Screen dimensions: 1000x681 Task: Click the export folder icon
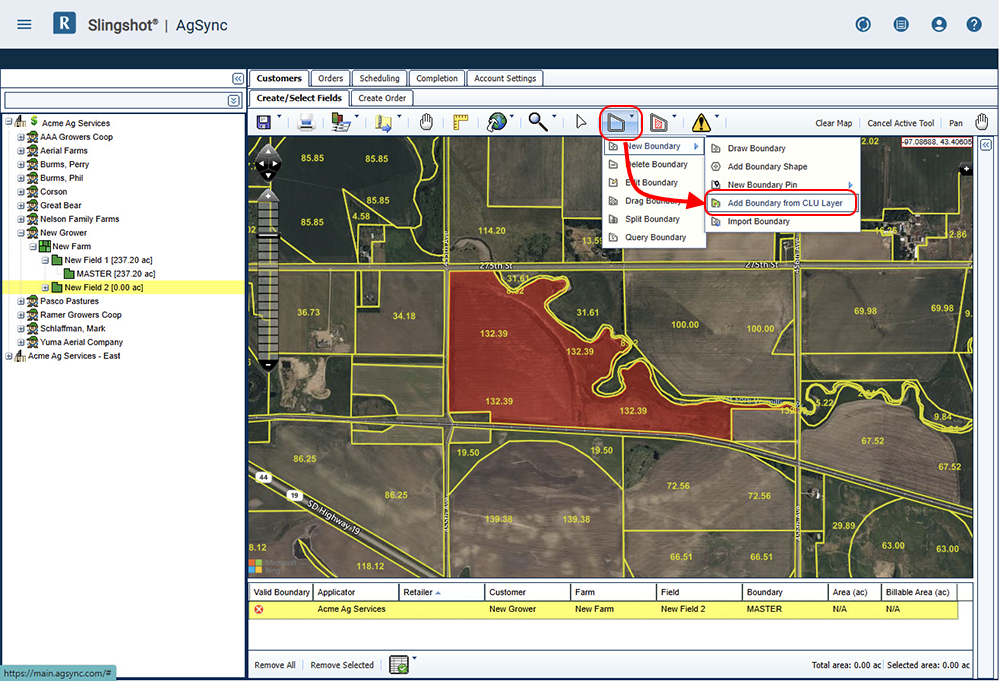(383, 122)
